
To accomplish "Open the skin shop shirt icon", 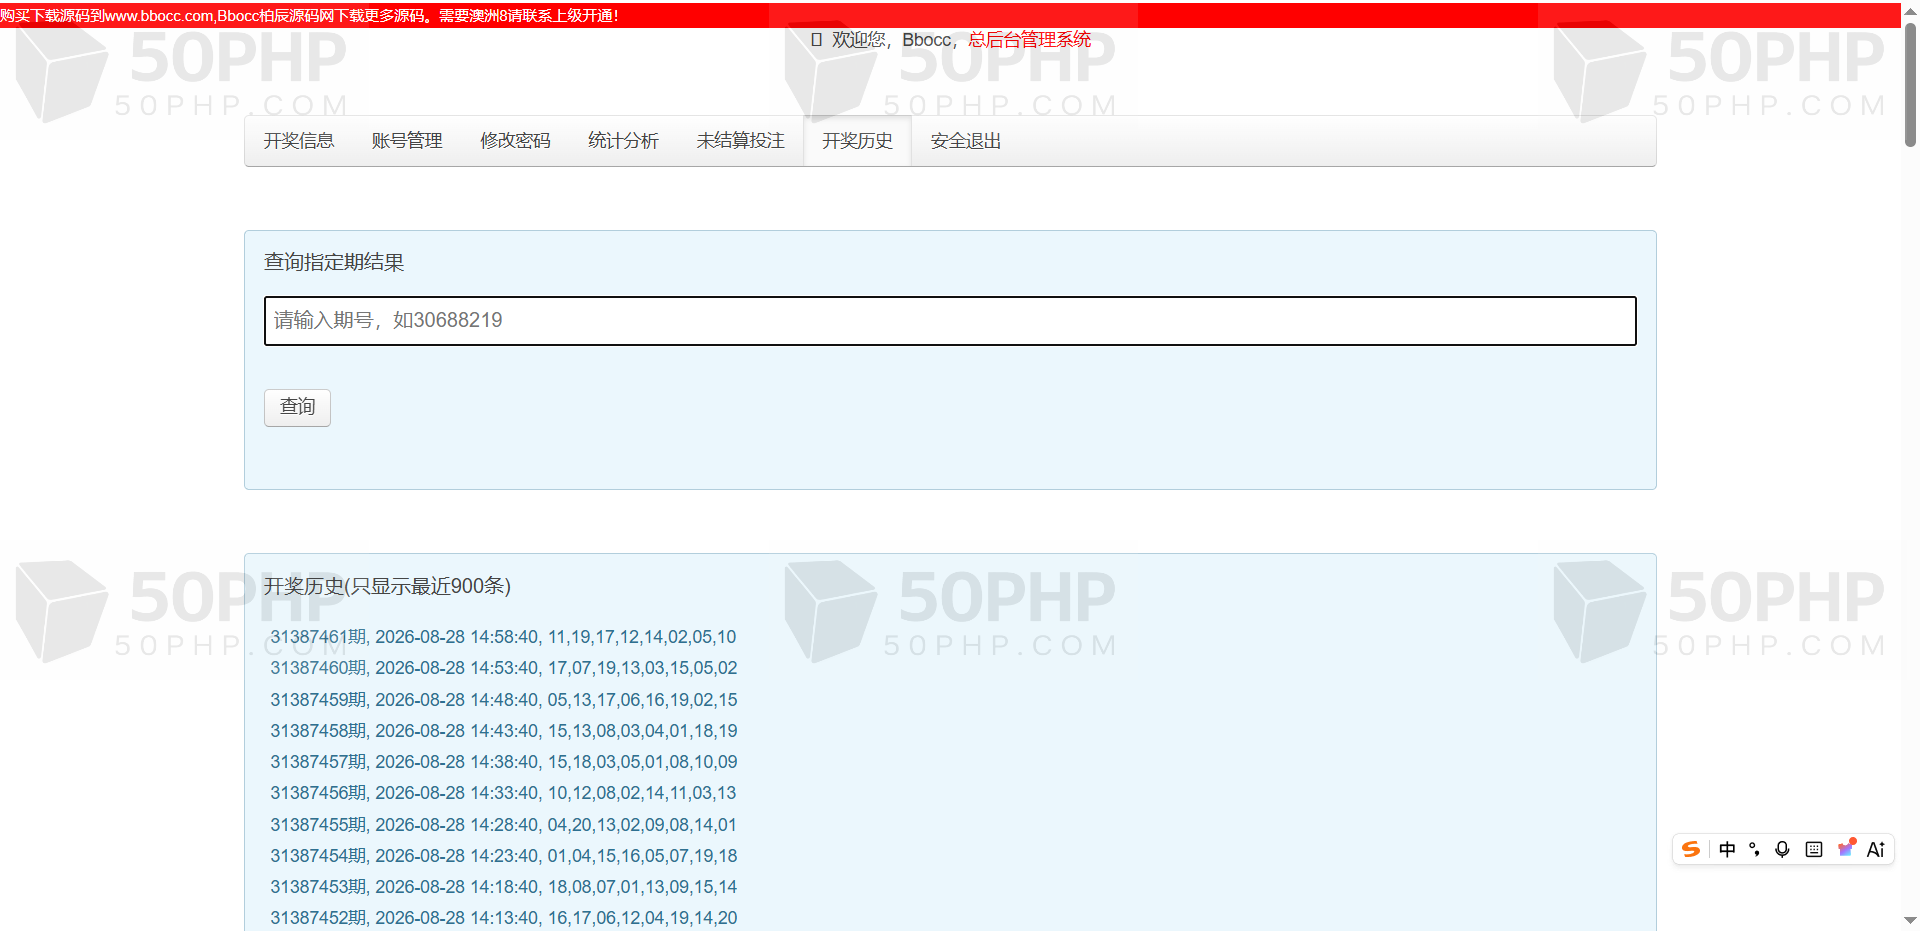I will [1846, 848].
